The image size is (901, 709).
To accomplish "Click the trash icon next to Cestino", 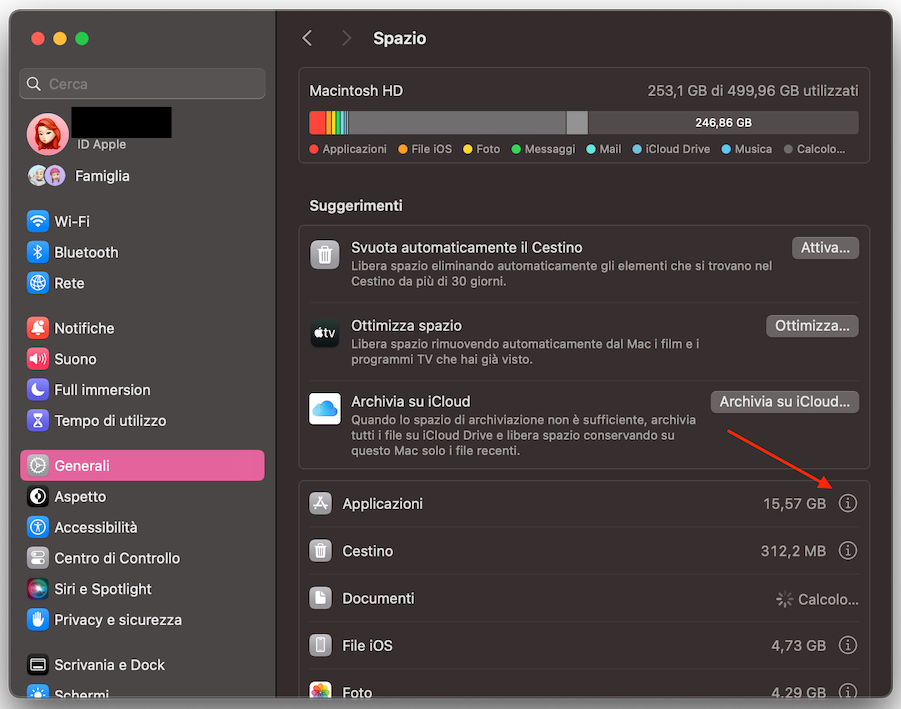I will click(320, 550).
